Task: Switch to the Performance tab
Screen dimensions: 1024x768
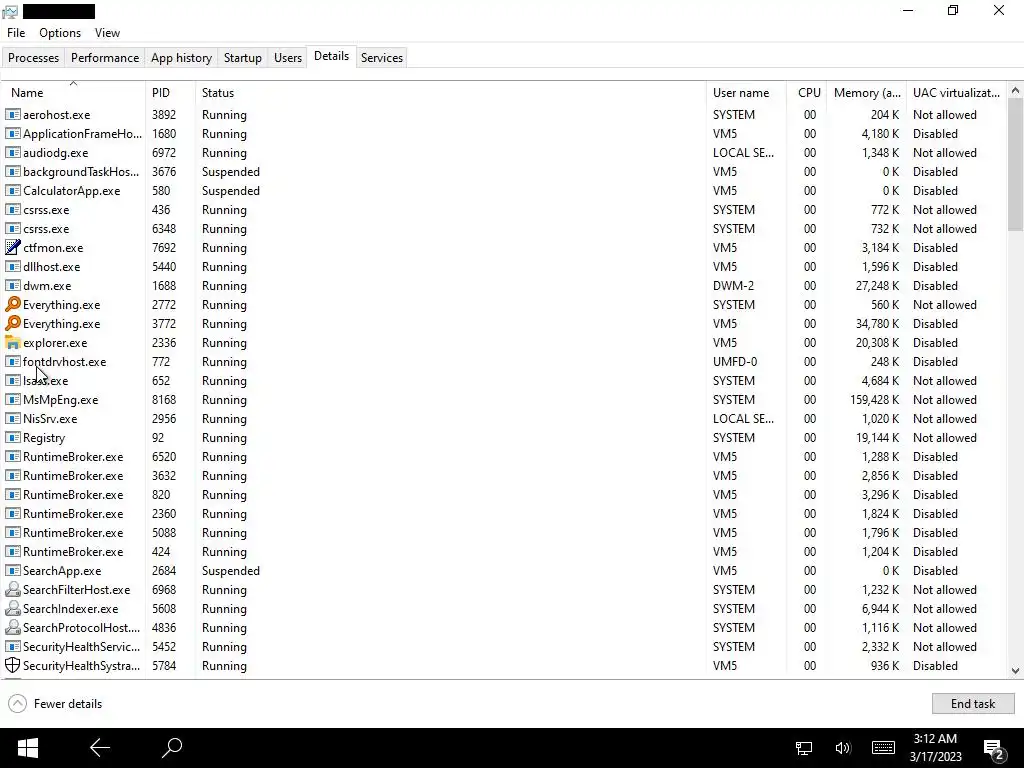Action: point(104,57)
